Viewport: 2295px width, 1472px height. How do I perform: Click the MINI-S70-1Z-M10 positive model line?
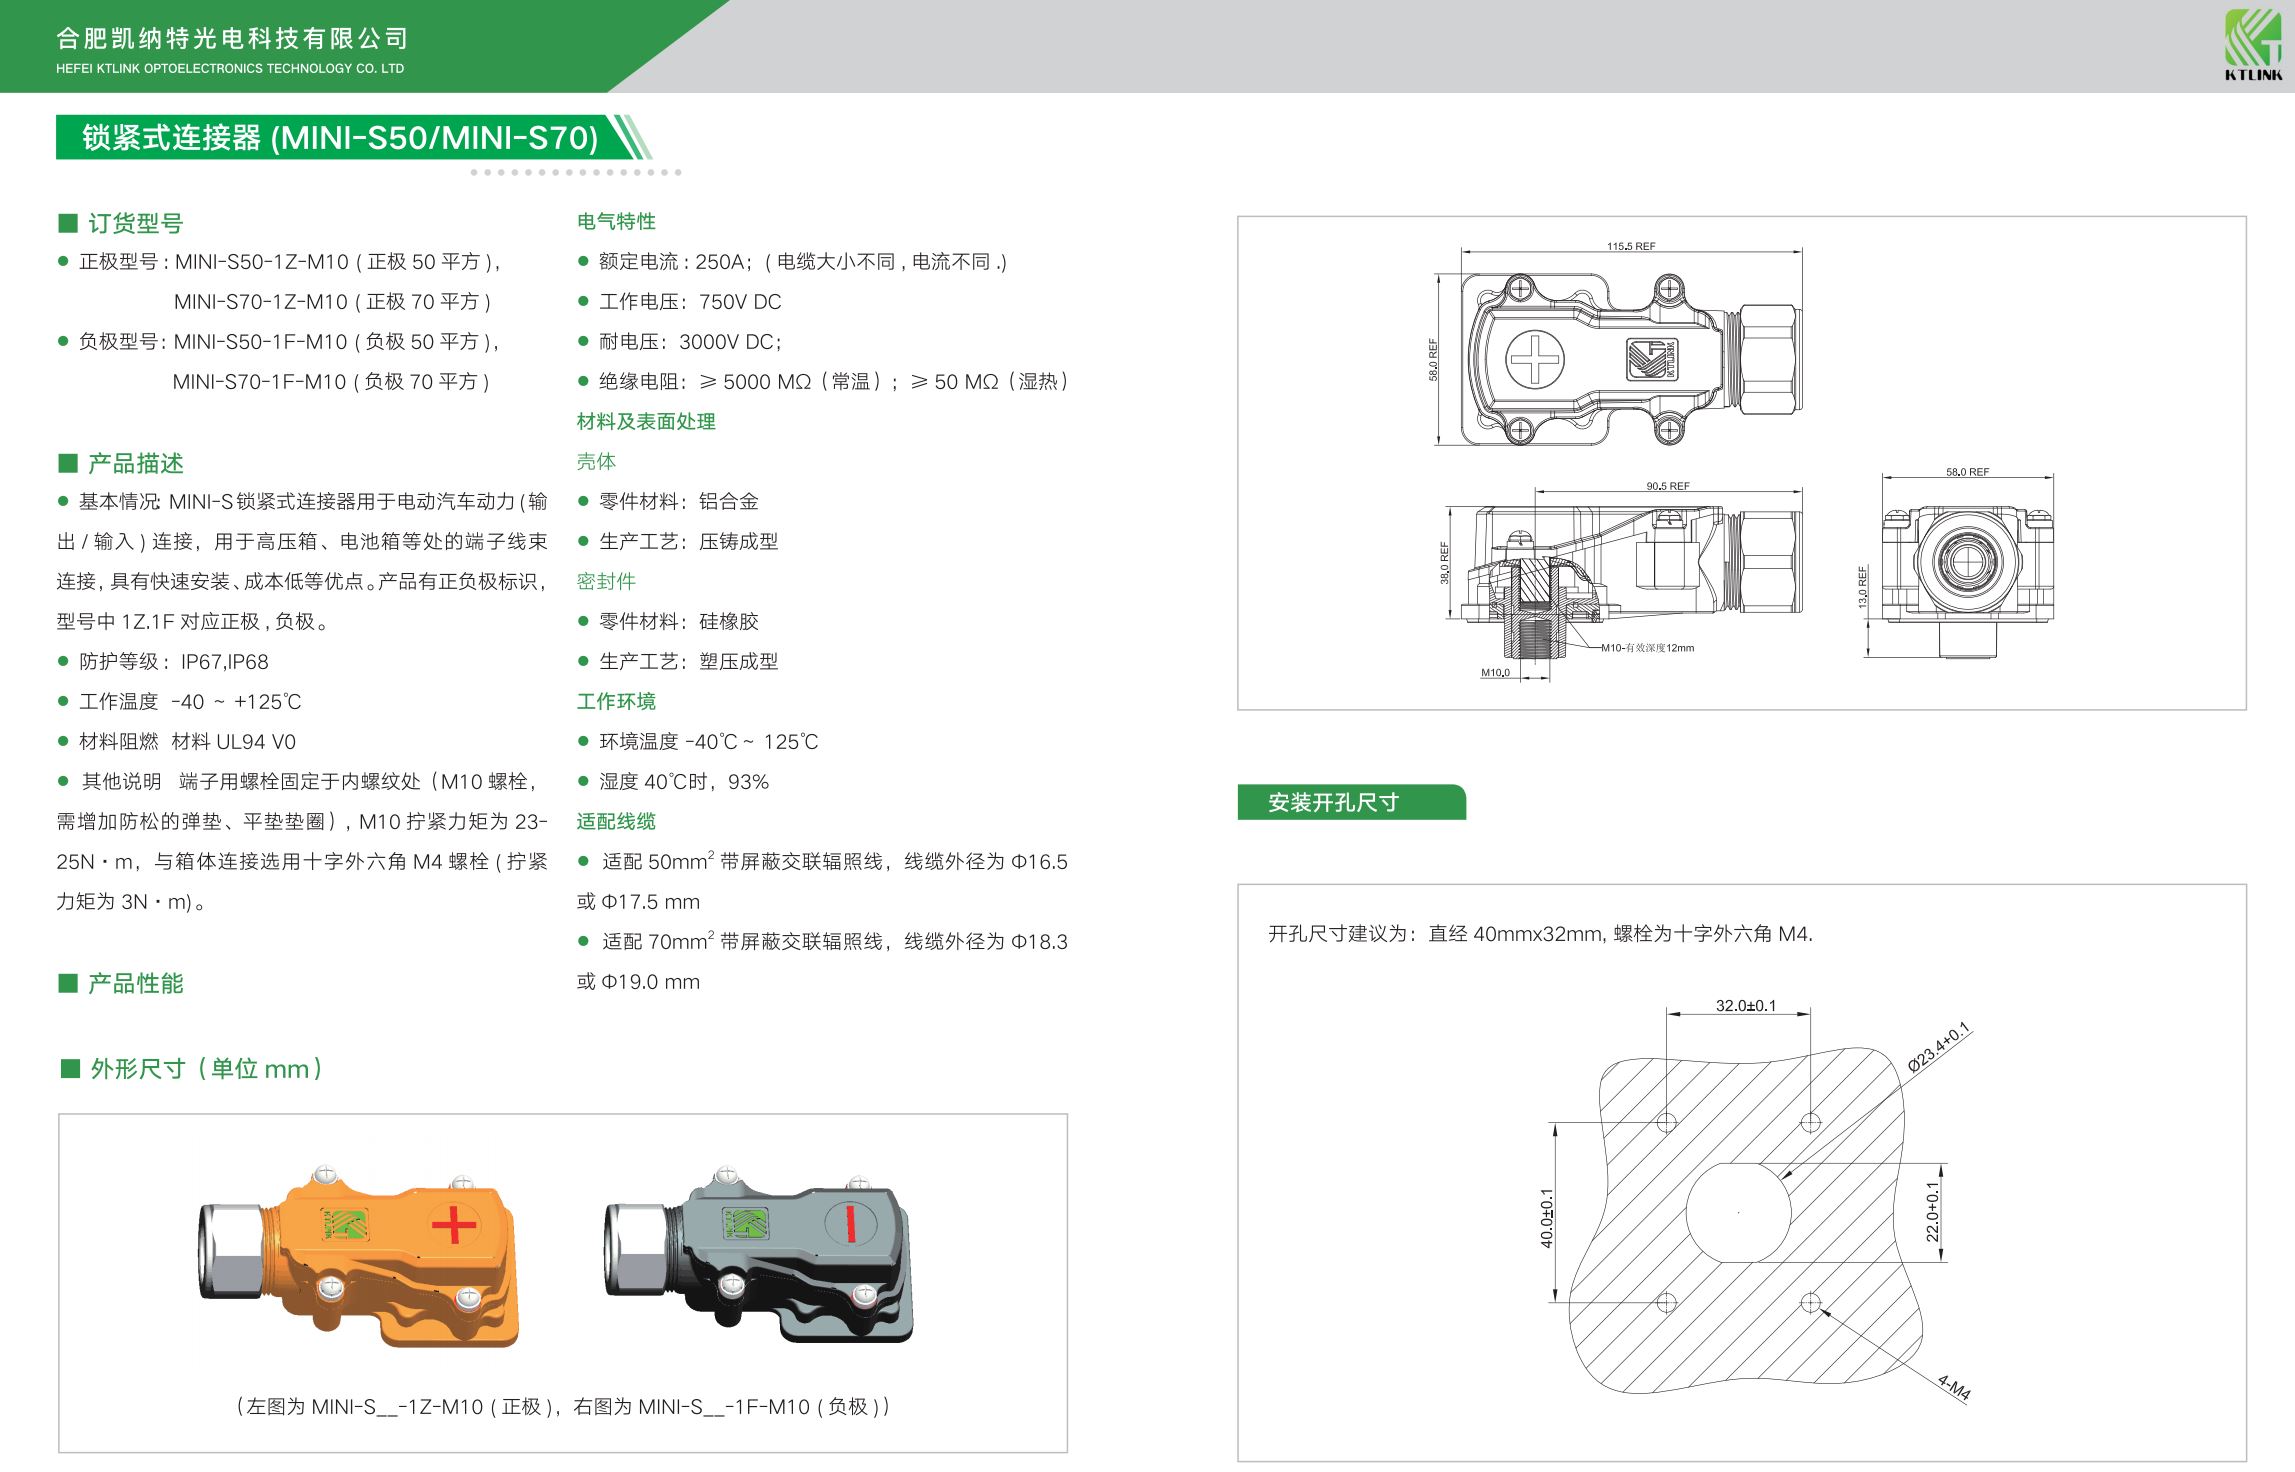tap(332, 302)
